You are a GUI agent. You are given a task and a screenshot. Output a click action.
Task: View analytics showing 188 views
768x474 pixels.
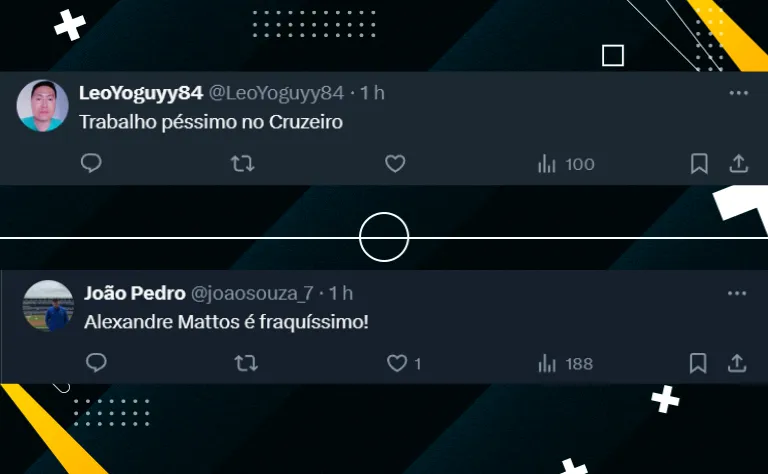pyautogui.click(x=565, y=364)
